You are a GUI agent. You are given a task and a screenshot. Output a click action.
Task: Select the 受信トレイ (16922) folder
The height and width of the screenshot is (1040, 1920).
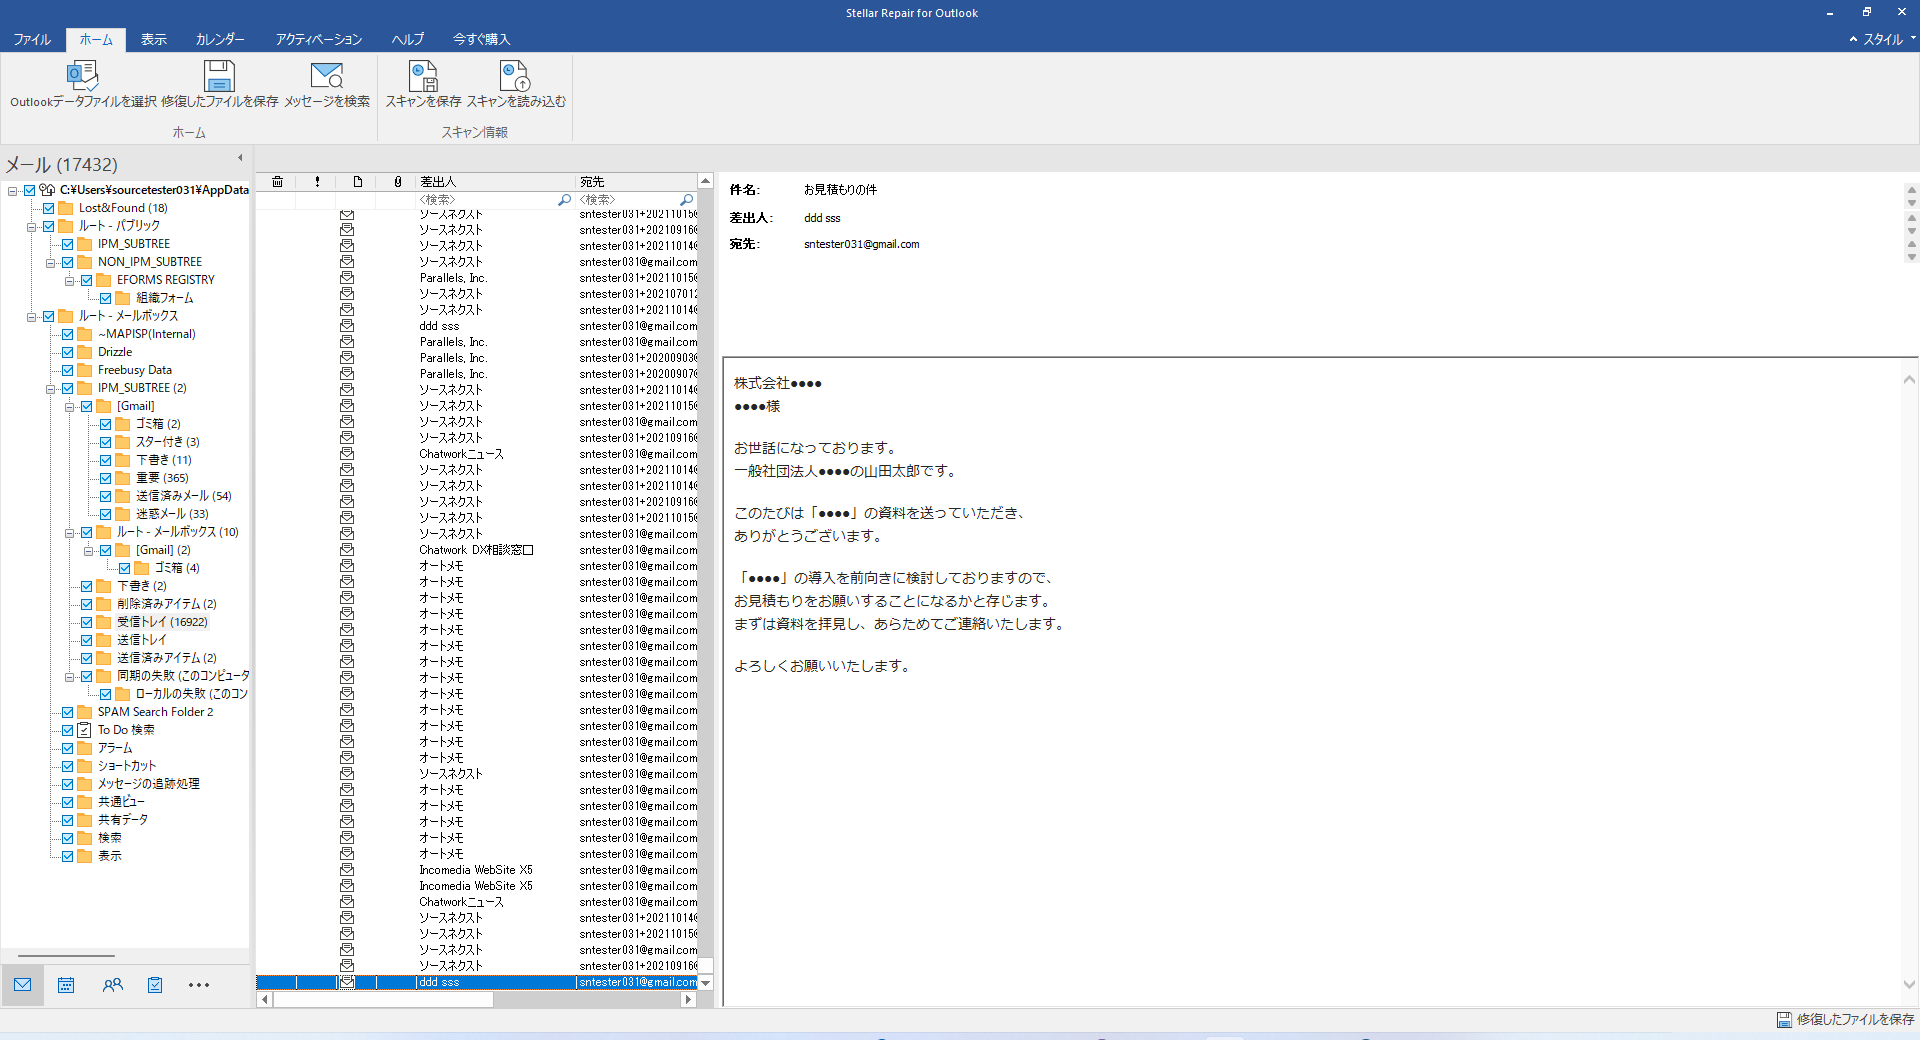(x=161, y=622)
